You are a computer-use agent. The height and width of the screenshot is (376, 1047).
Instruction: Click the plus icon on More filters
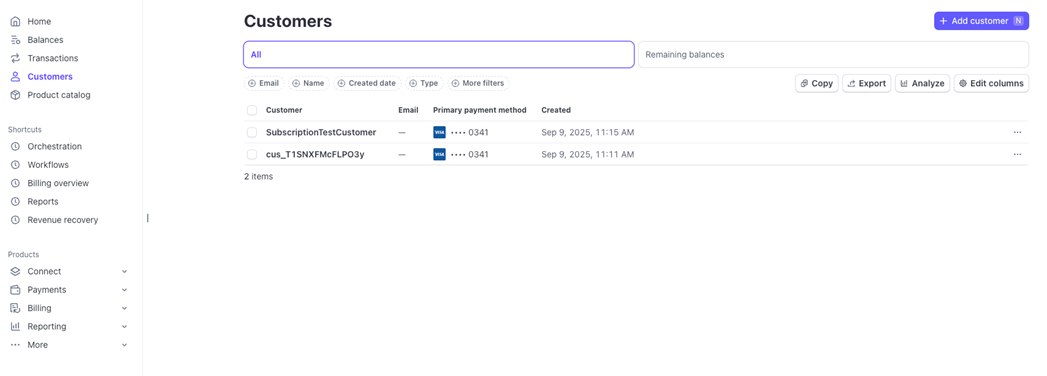455,83
